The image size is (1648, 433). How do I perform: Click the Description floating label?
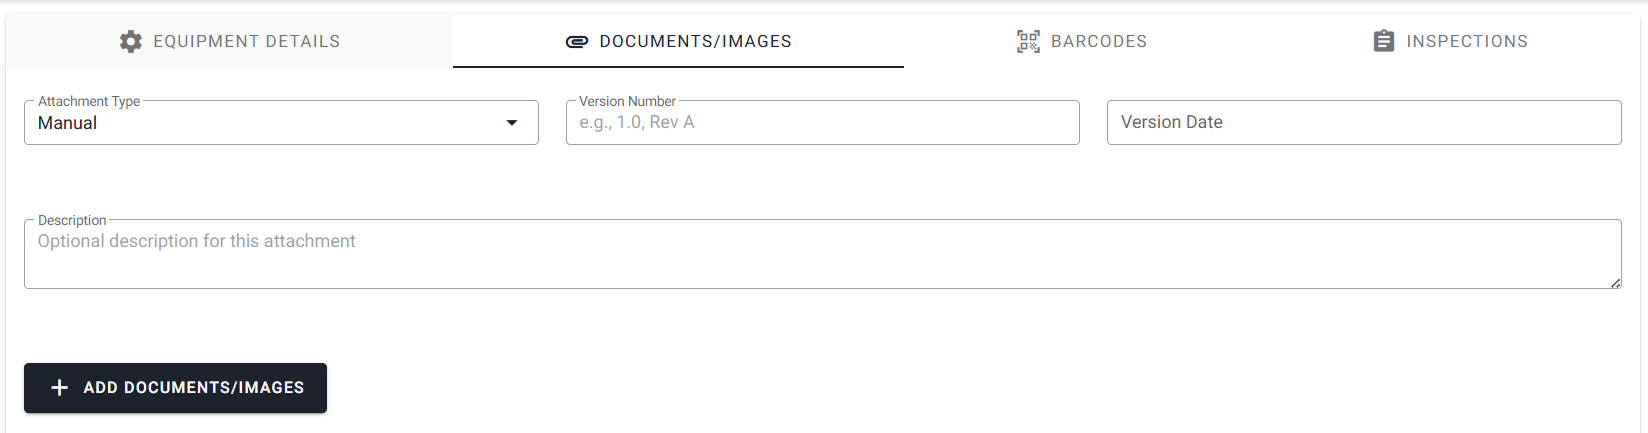pyautogui.click(x=72, y=220)
